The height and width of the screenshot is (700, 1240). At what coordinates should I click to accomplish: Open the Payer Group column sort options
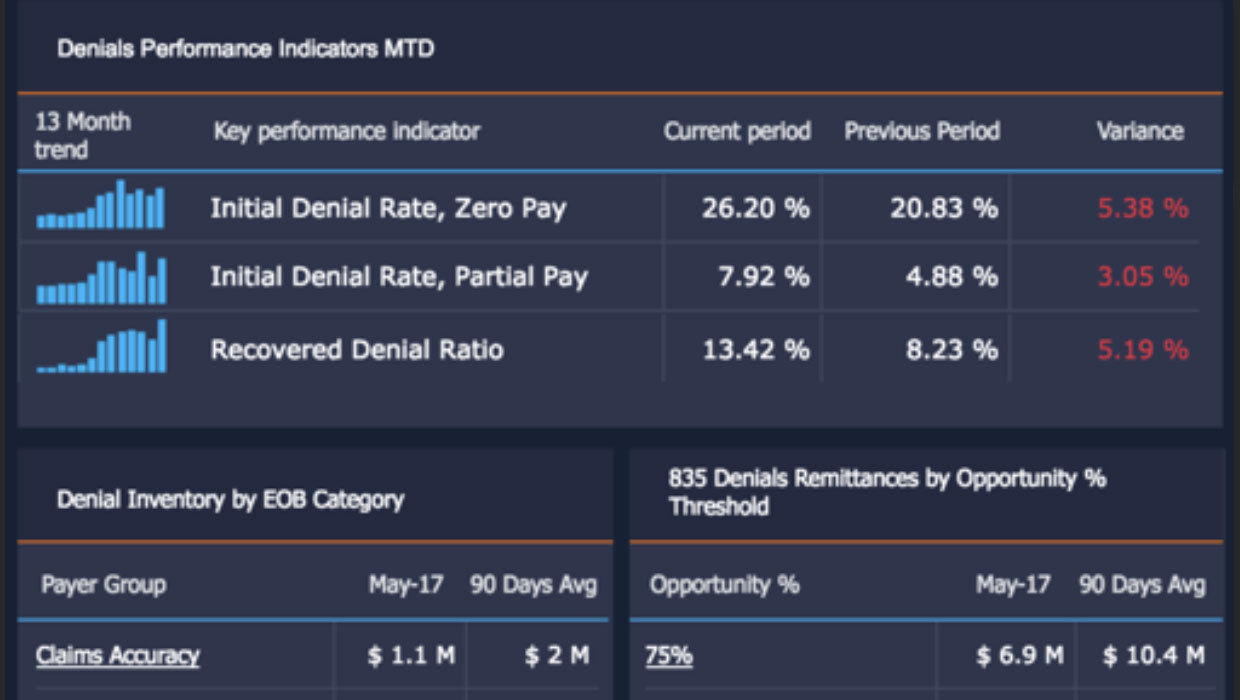(x=101, y=585)
